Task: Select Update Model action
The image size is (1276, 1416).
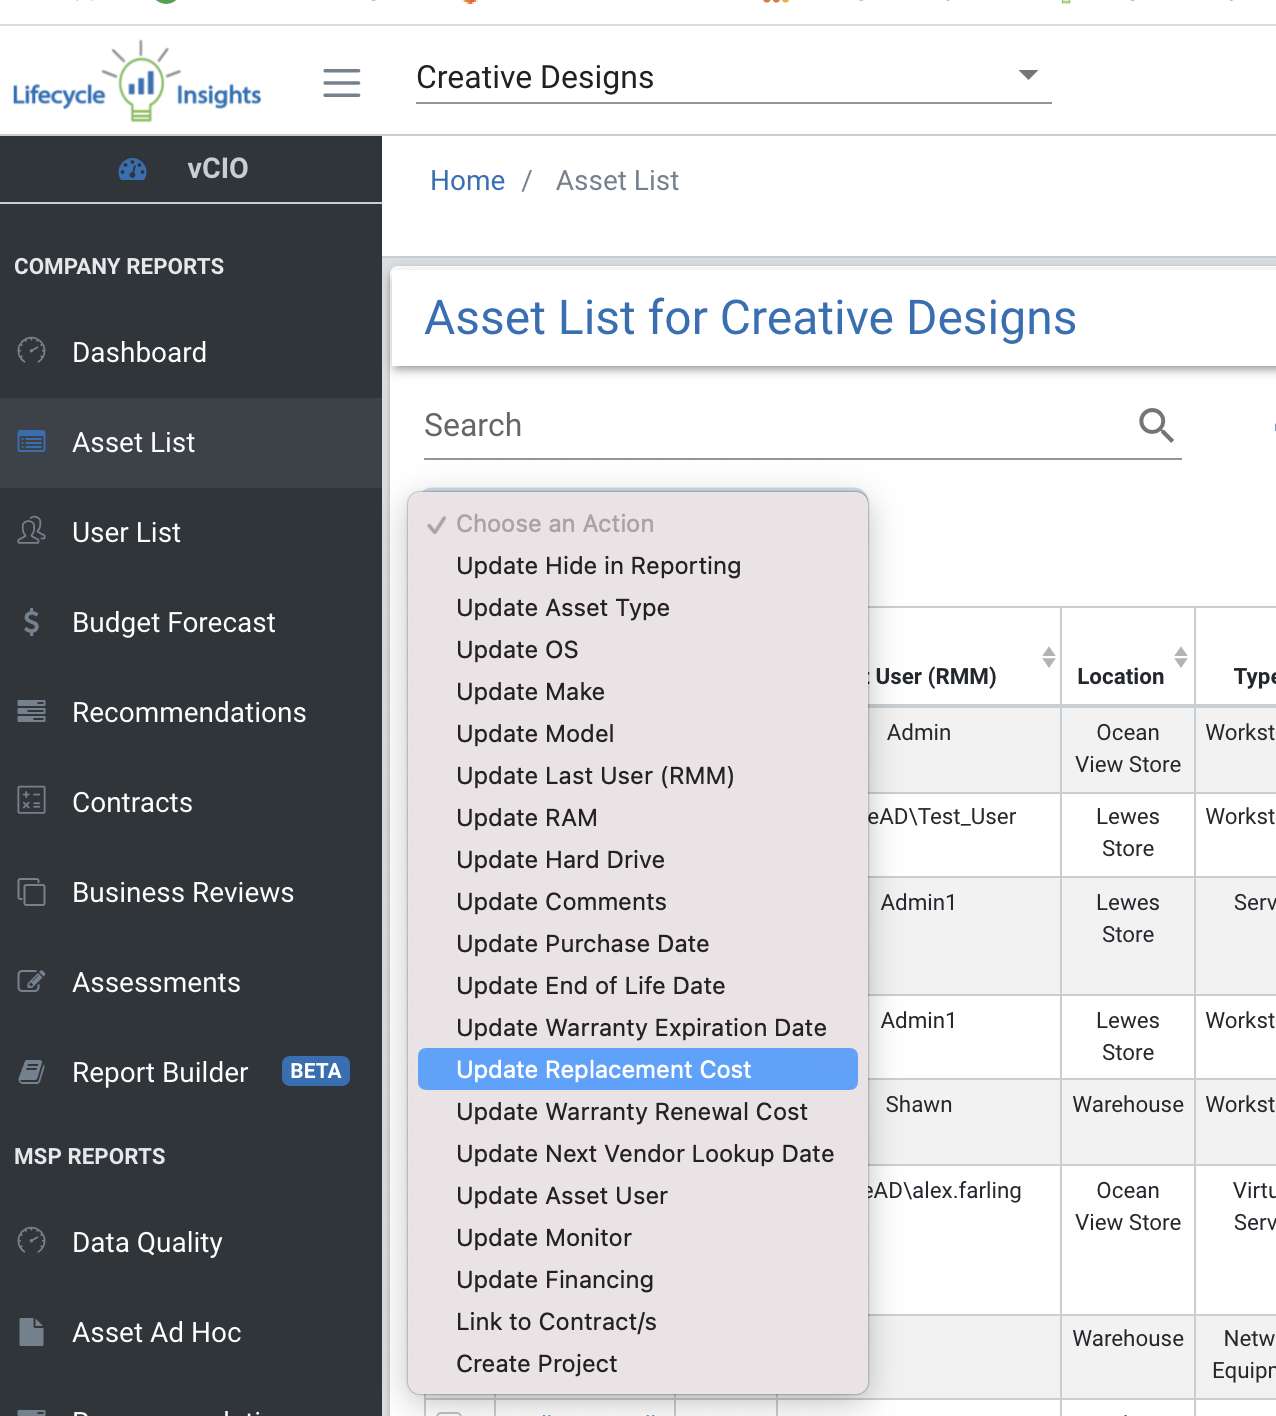Action: (x=638, y=734)
